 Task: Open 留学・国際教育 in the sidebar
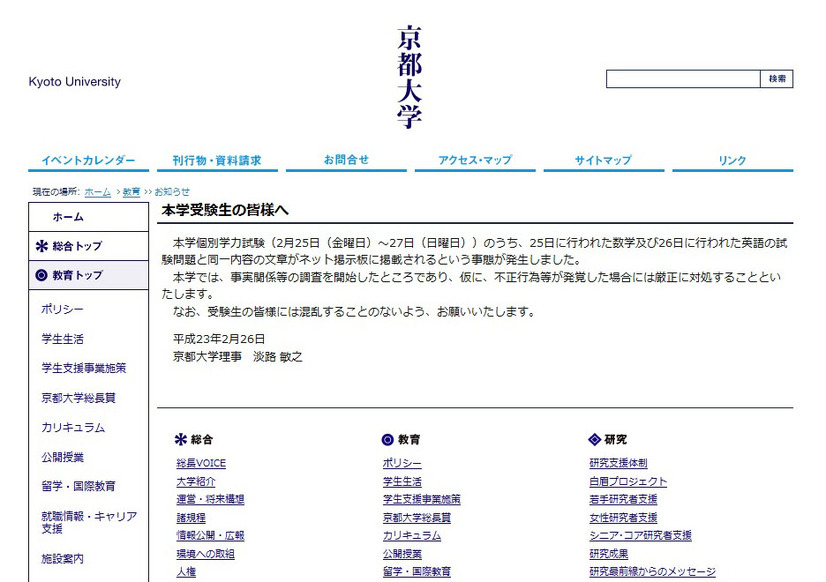click(78, 486)
